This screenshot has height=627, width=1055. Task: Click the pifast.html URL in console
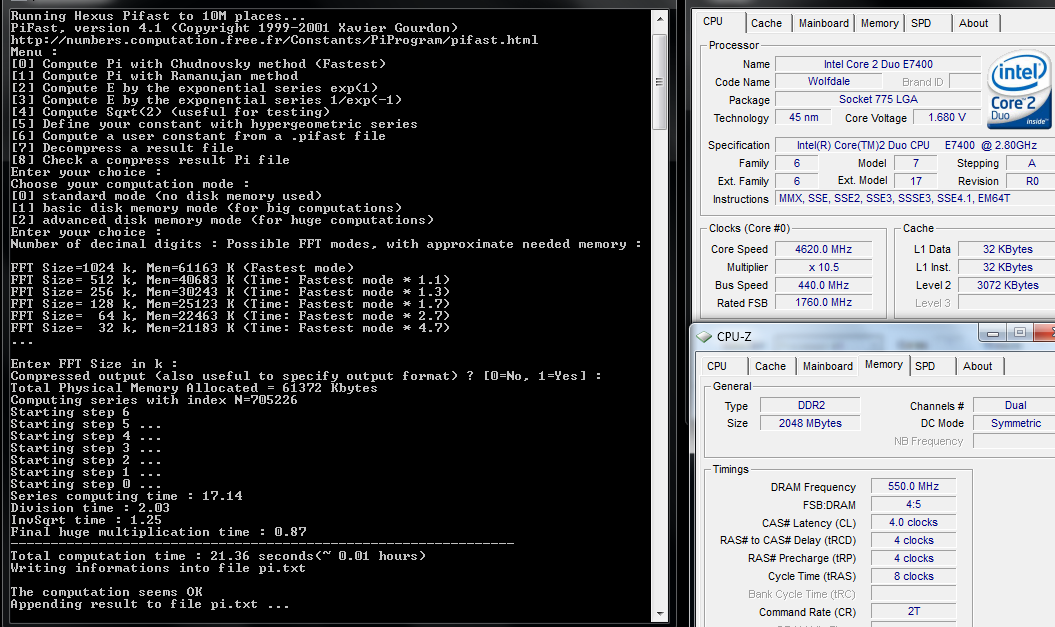tap(274, 40)
